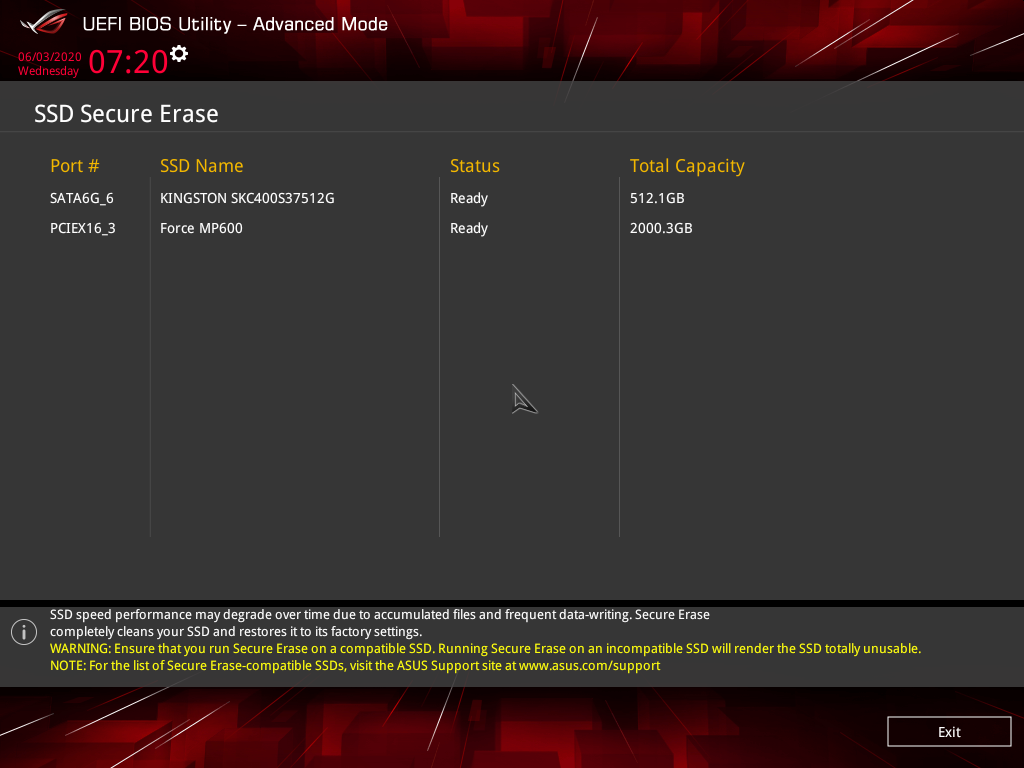Click the information icon near the notice

tap(23, 631)
